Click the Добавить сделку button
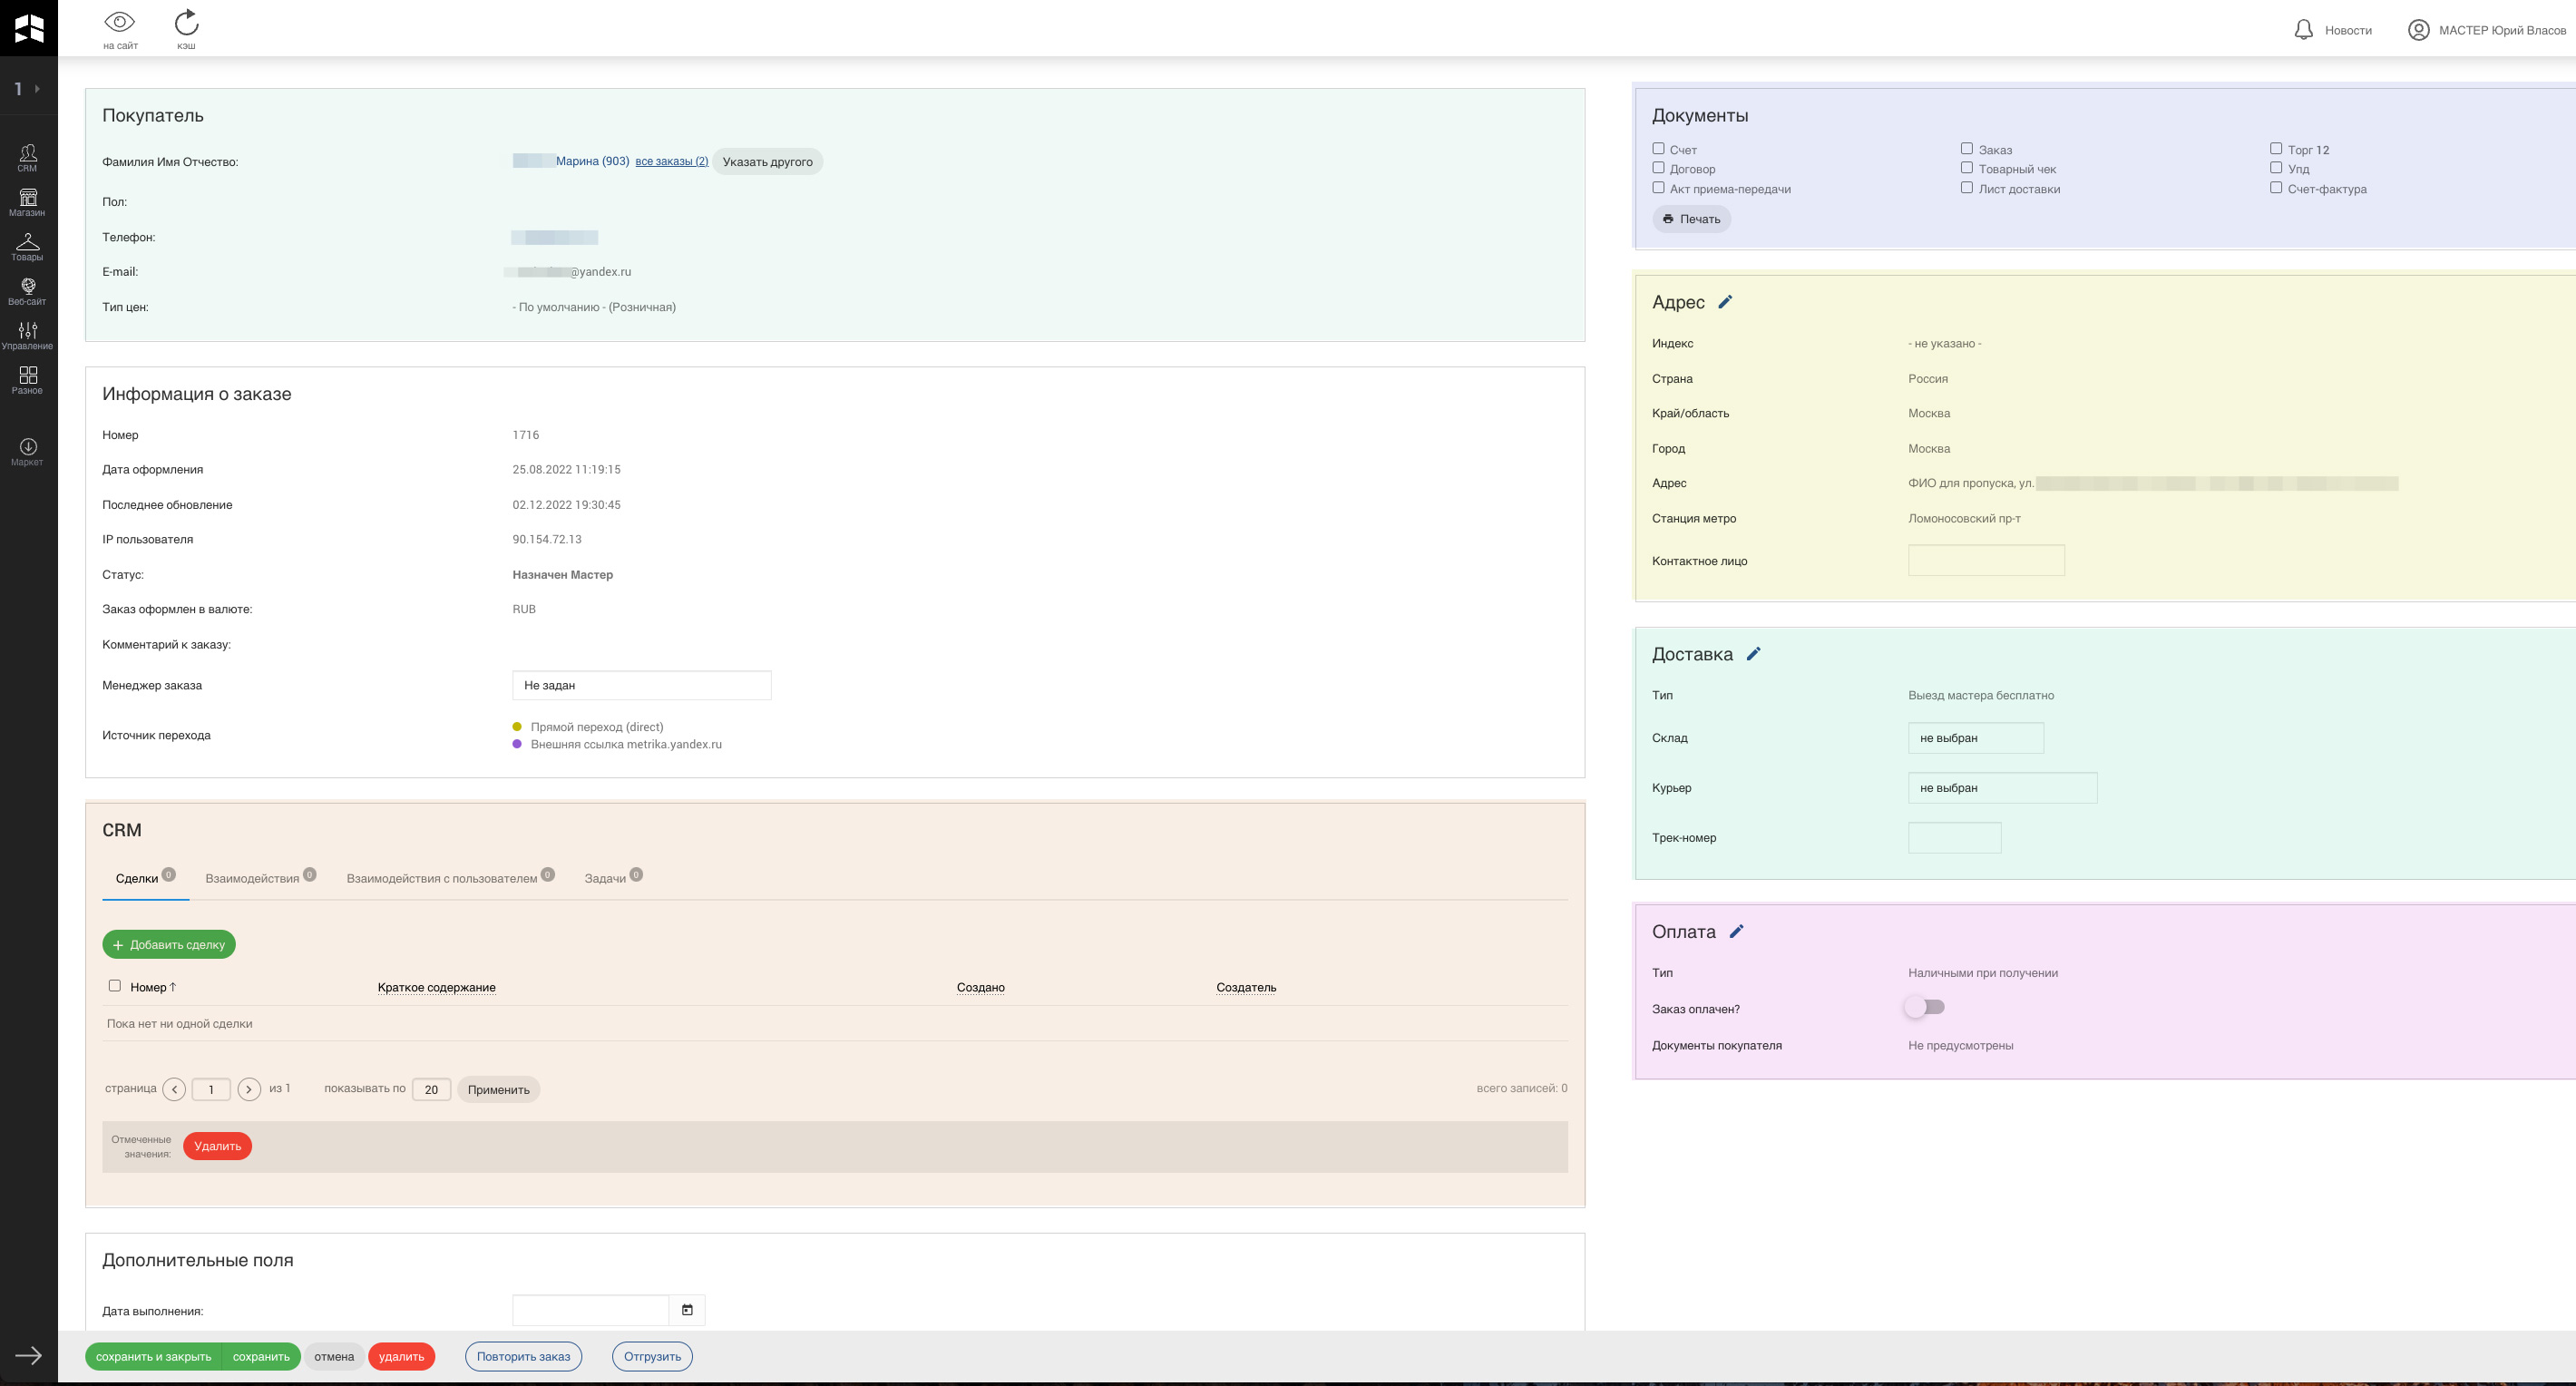This screenshot has height=1386, width=2576. 169,944
